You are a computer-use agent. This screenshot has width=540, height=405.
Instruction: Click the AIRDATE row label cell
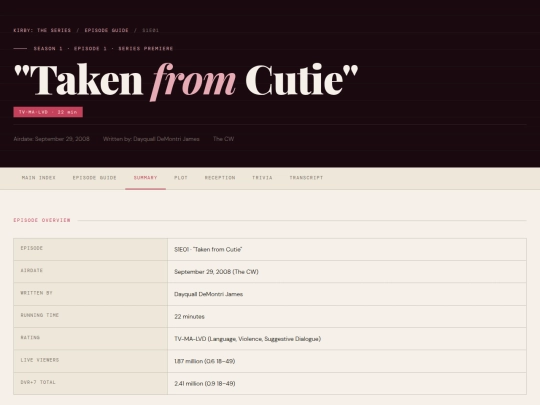91,272
